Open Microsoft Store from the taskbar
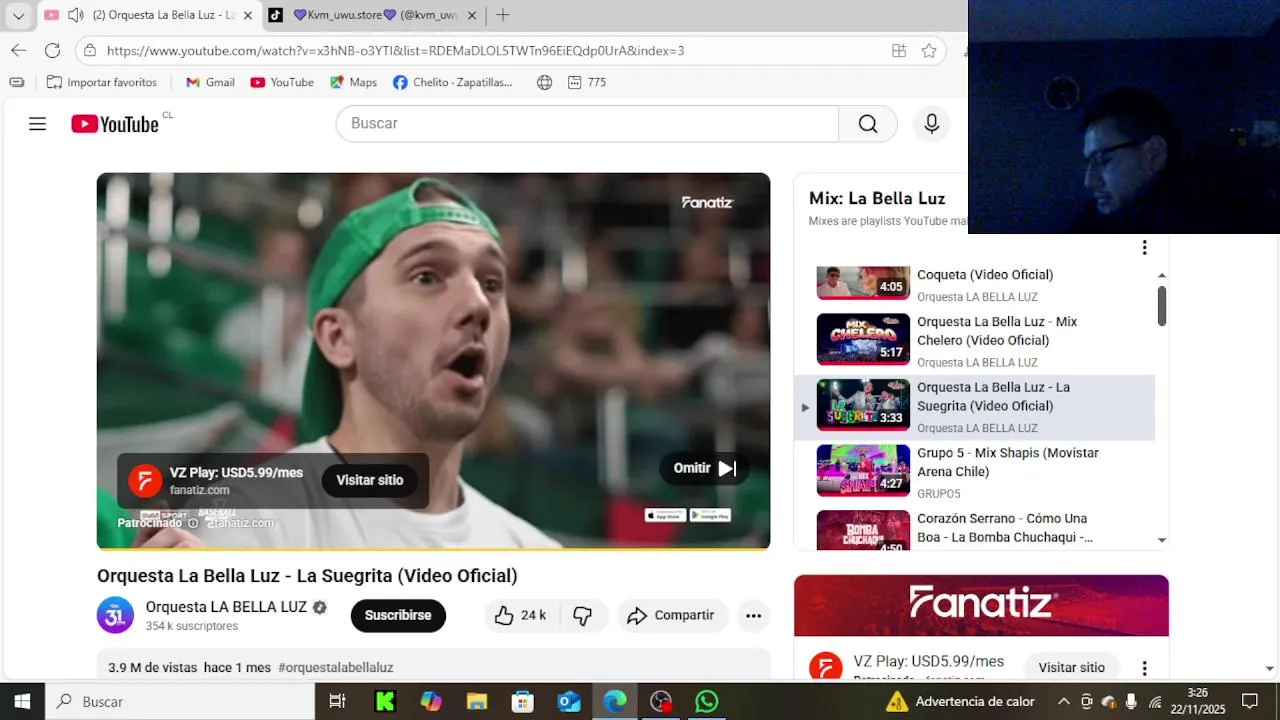 (x=523, y=702)
